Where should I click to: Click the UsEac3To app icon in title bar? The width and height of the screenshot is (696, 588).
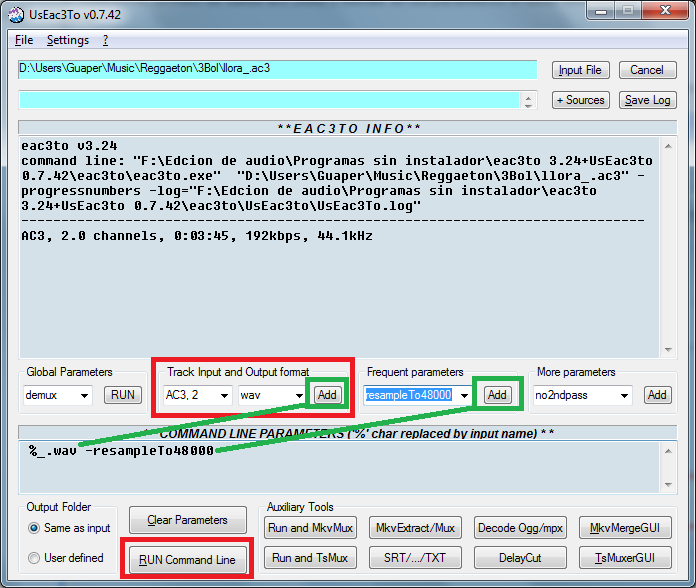(x=16, y=15)
